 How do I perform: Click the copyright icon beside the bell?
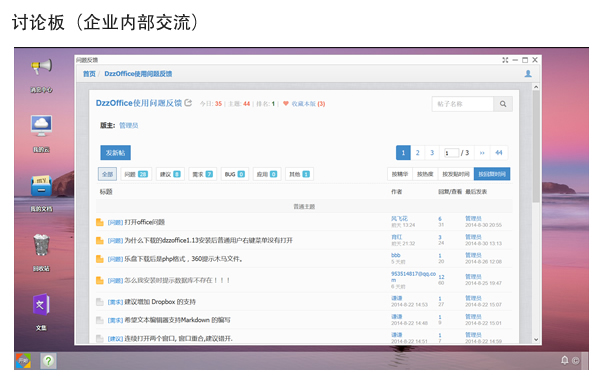[575, 361]
